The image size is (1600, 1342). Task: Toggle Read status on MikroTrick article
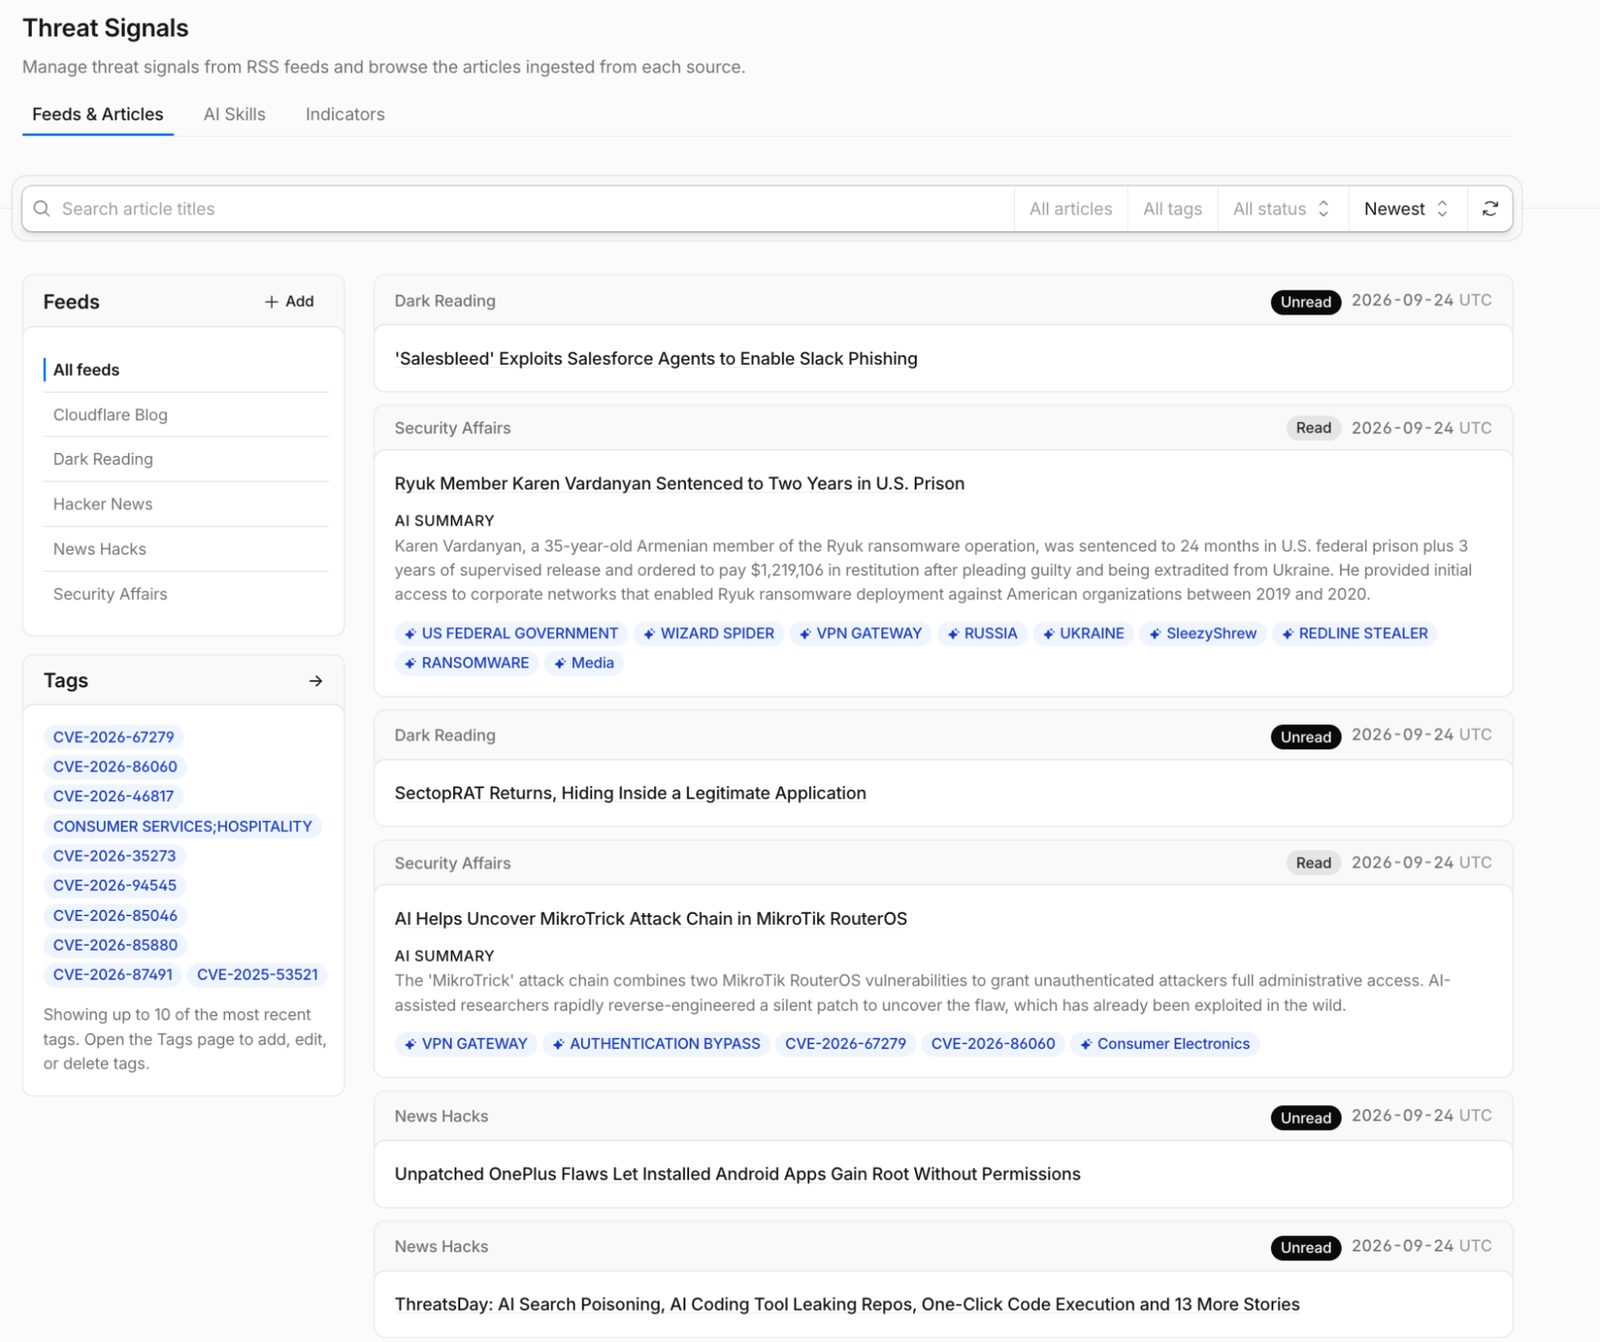tap(1314, 863)
